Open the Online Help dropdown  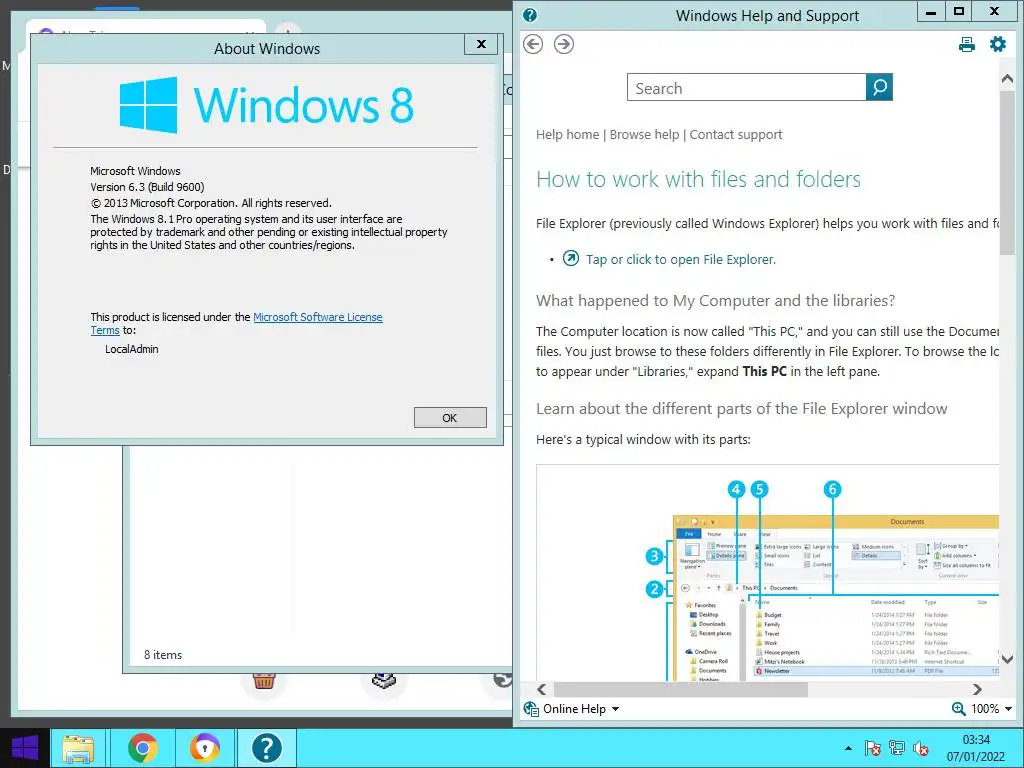(581, 709)
